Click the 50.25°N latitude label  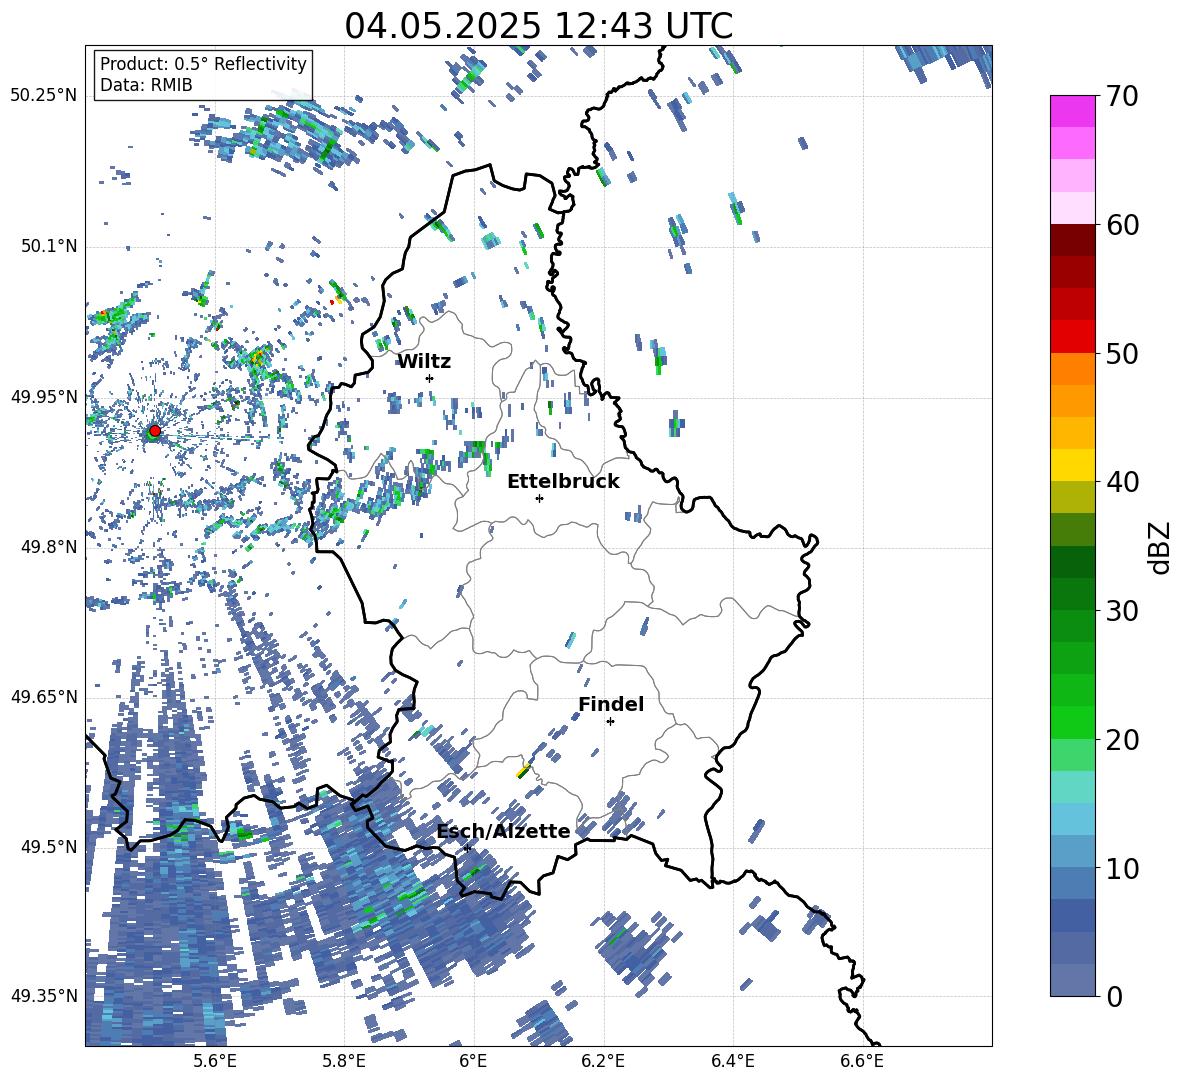point(44,96)
